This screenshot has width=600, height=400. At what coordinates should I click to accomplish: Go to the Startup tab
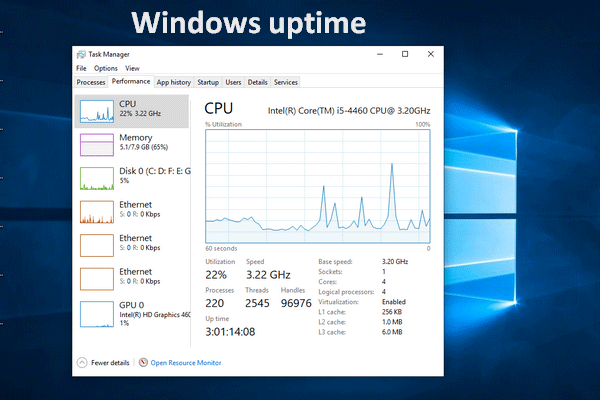[x=208, y=82]
